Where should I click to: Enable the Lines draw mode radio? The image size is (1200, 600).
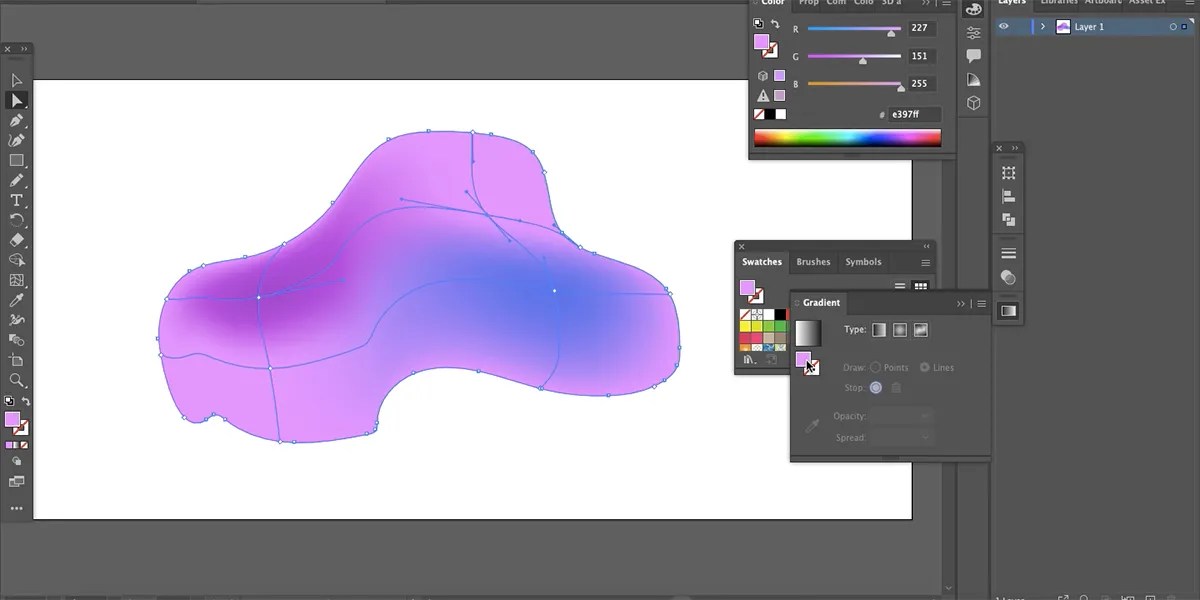click(924, 367)
